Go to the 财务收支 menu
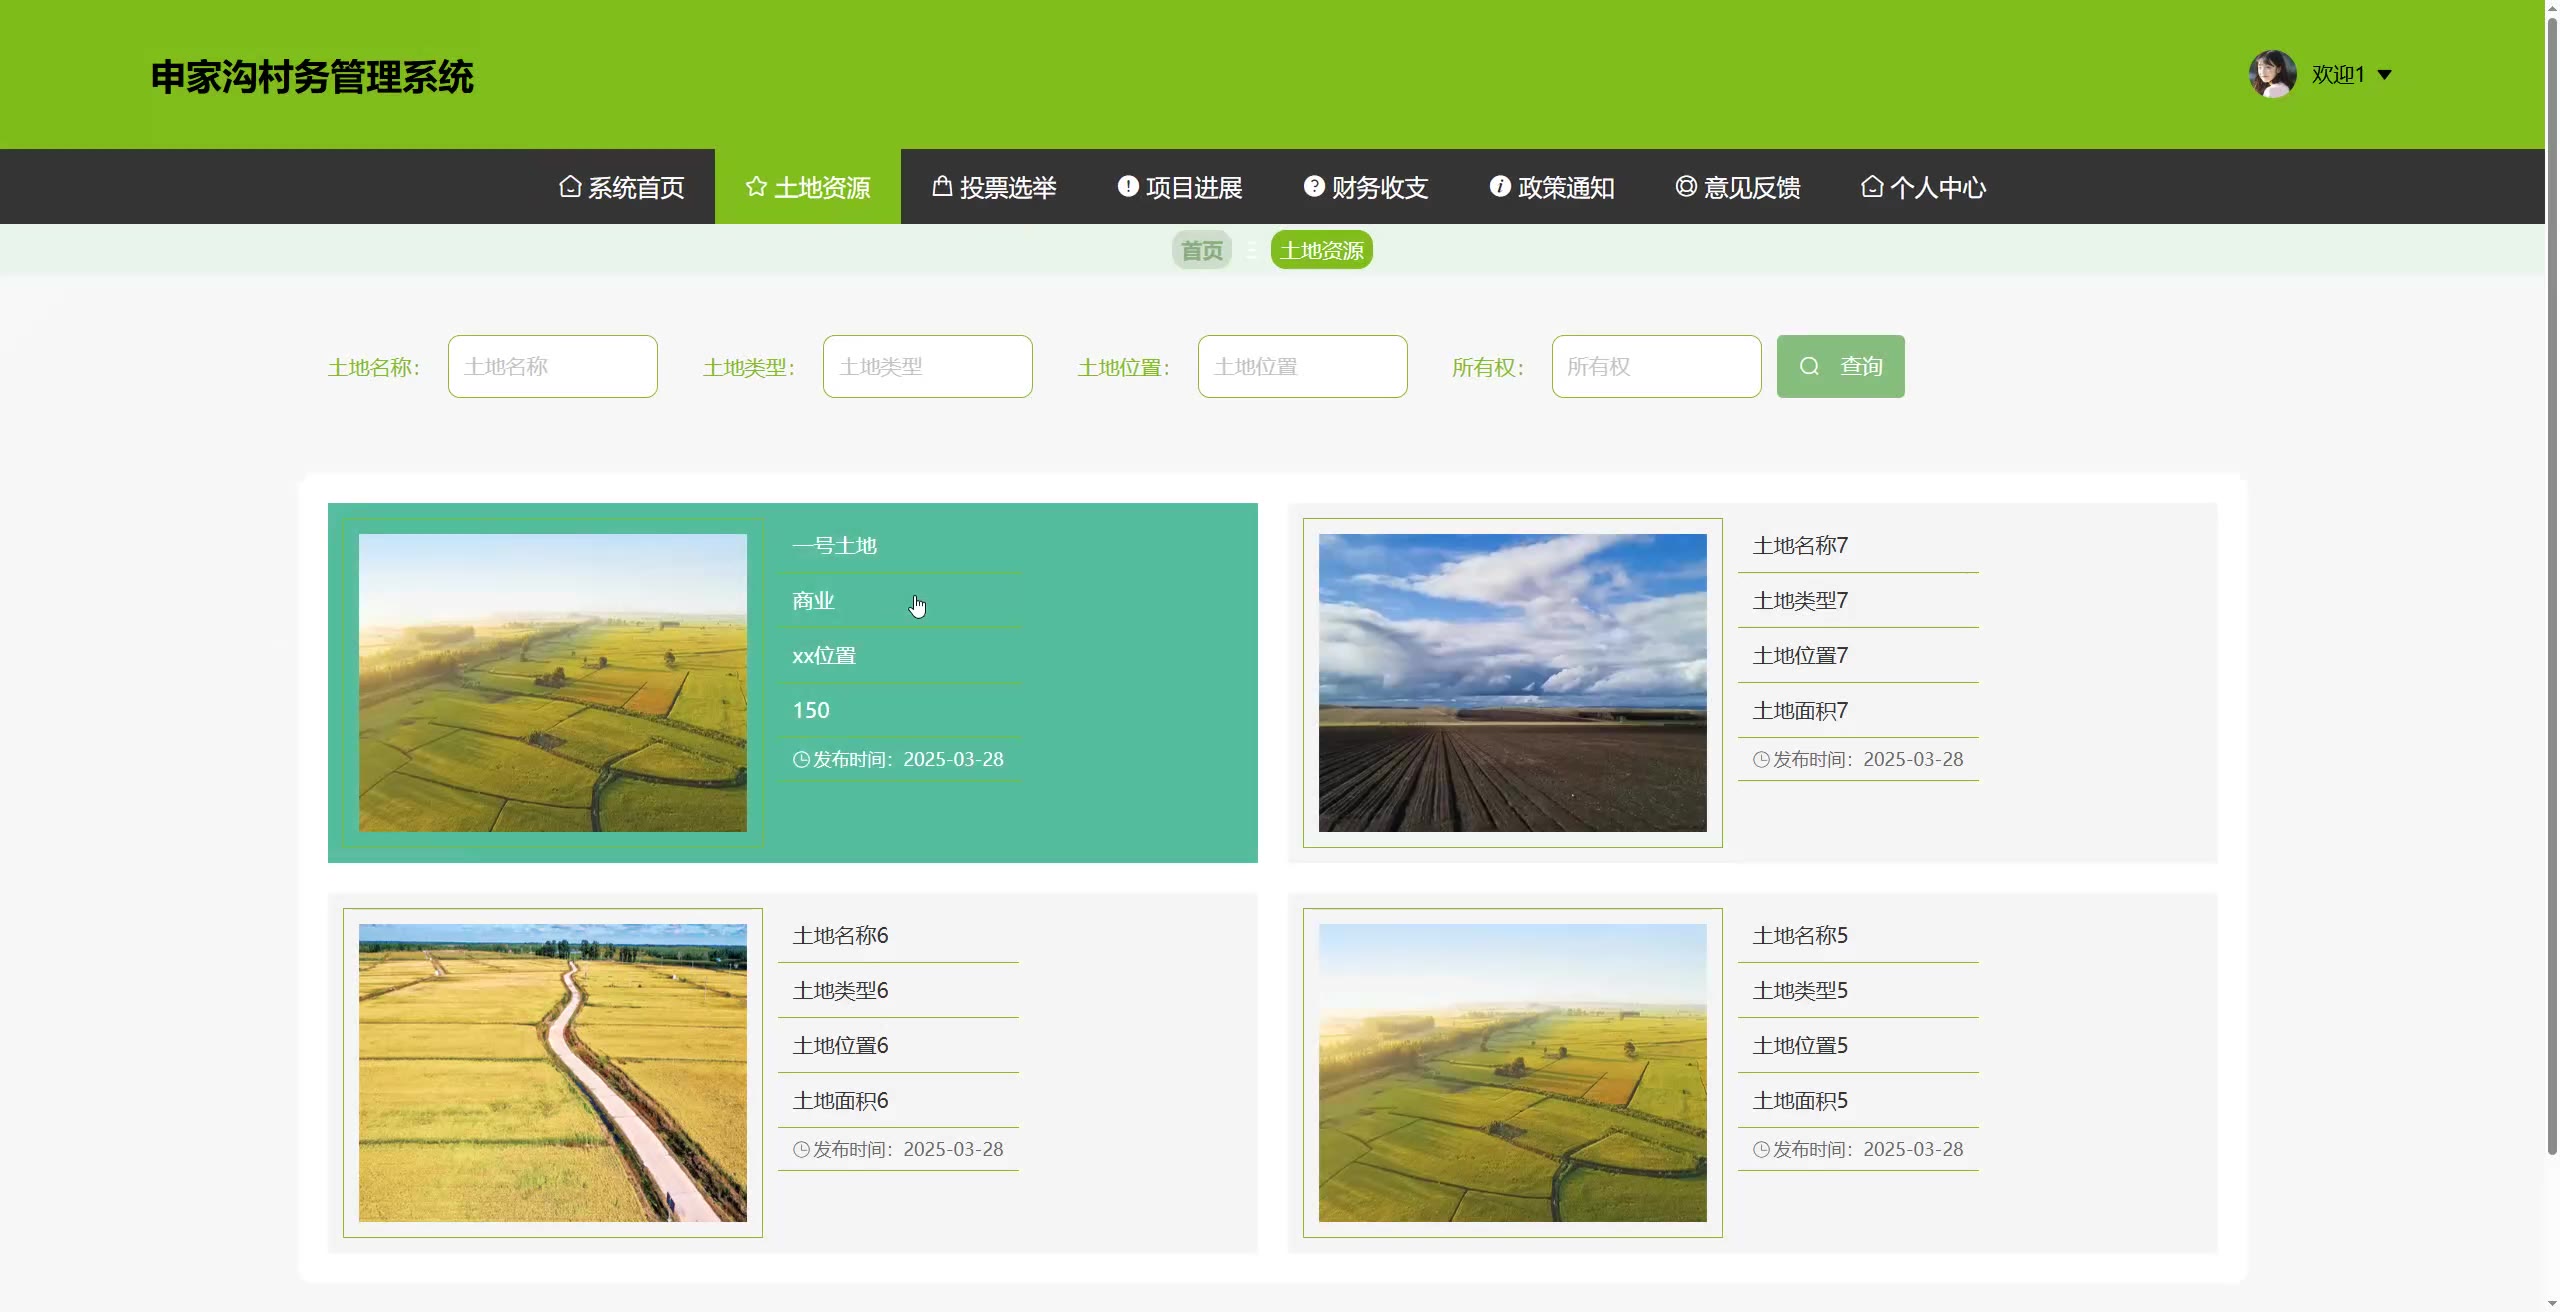2560x1312 pixels. point(1379,187)
